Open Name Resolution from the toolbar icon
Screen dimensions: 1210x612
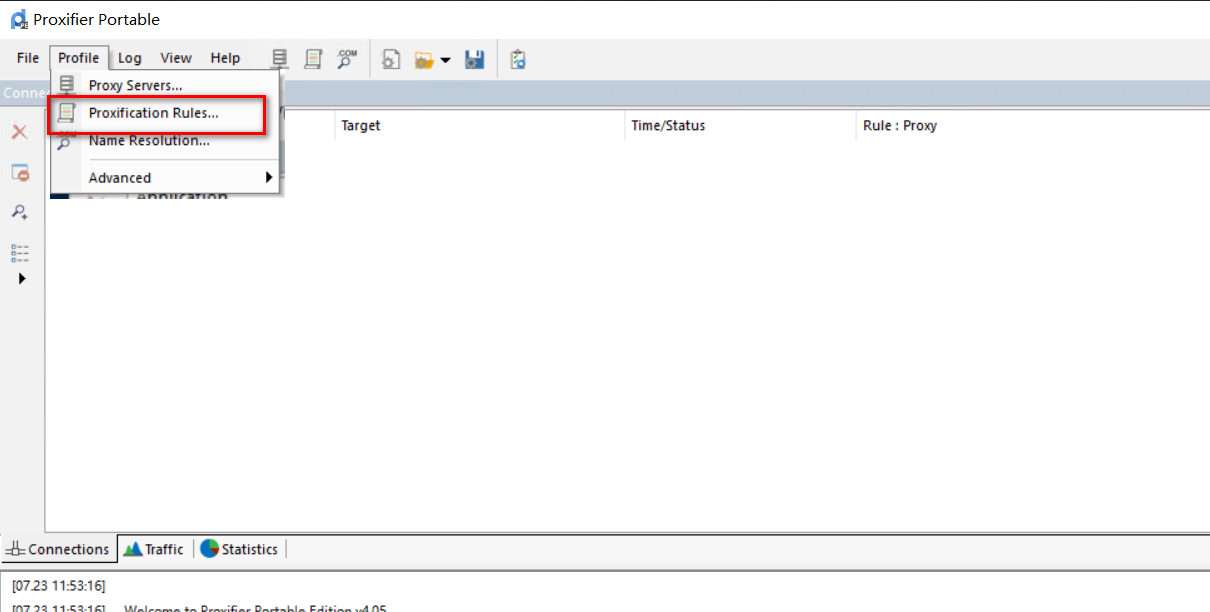tap(347, 59)
